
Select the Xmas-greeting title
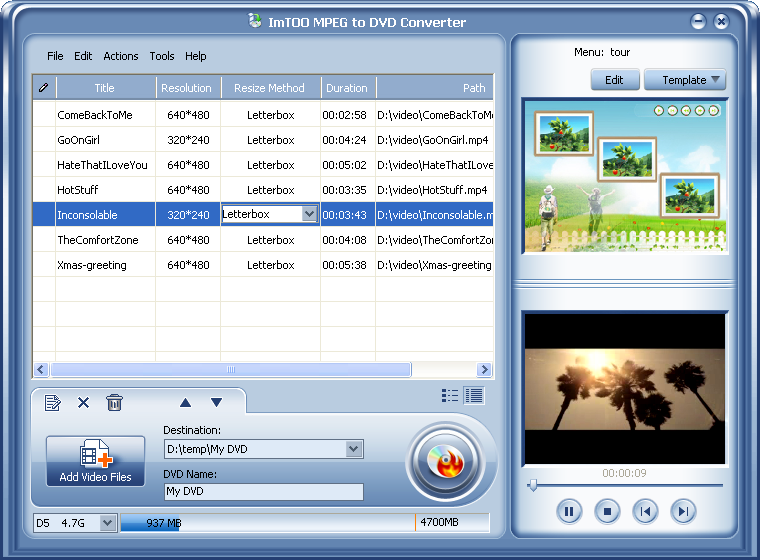click(x=92, y=265)
